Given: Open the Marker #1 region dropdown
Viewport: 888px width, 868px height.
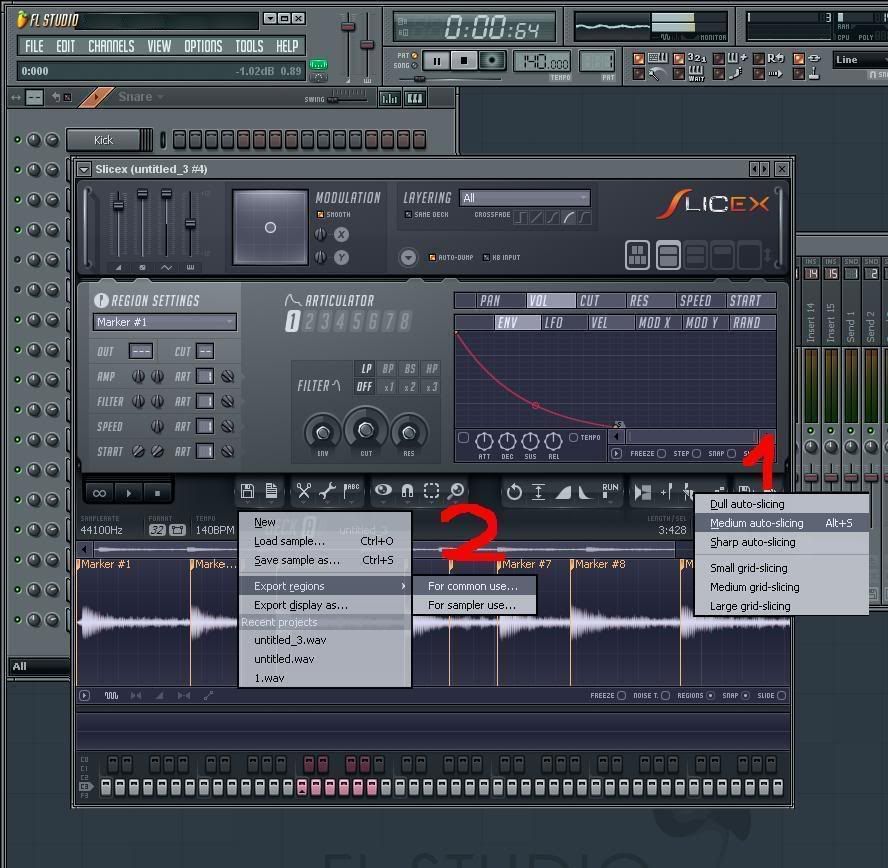Looking at the screenshot, I should pyautogui.click(x=165, y=322).
